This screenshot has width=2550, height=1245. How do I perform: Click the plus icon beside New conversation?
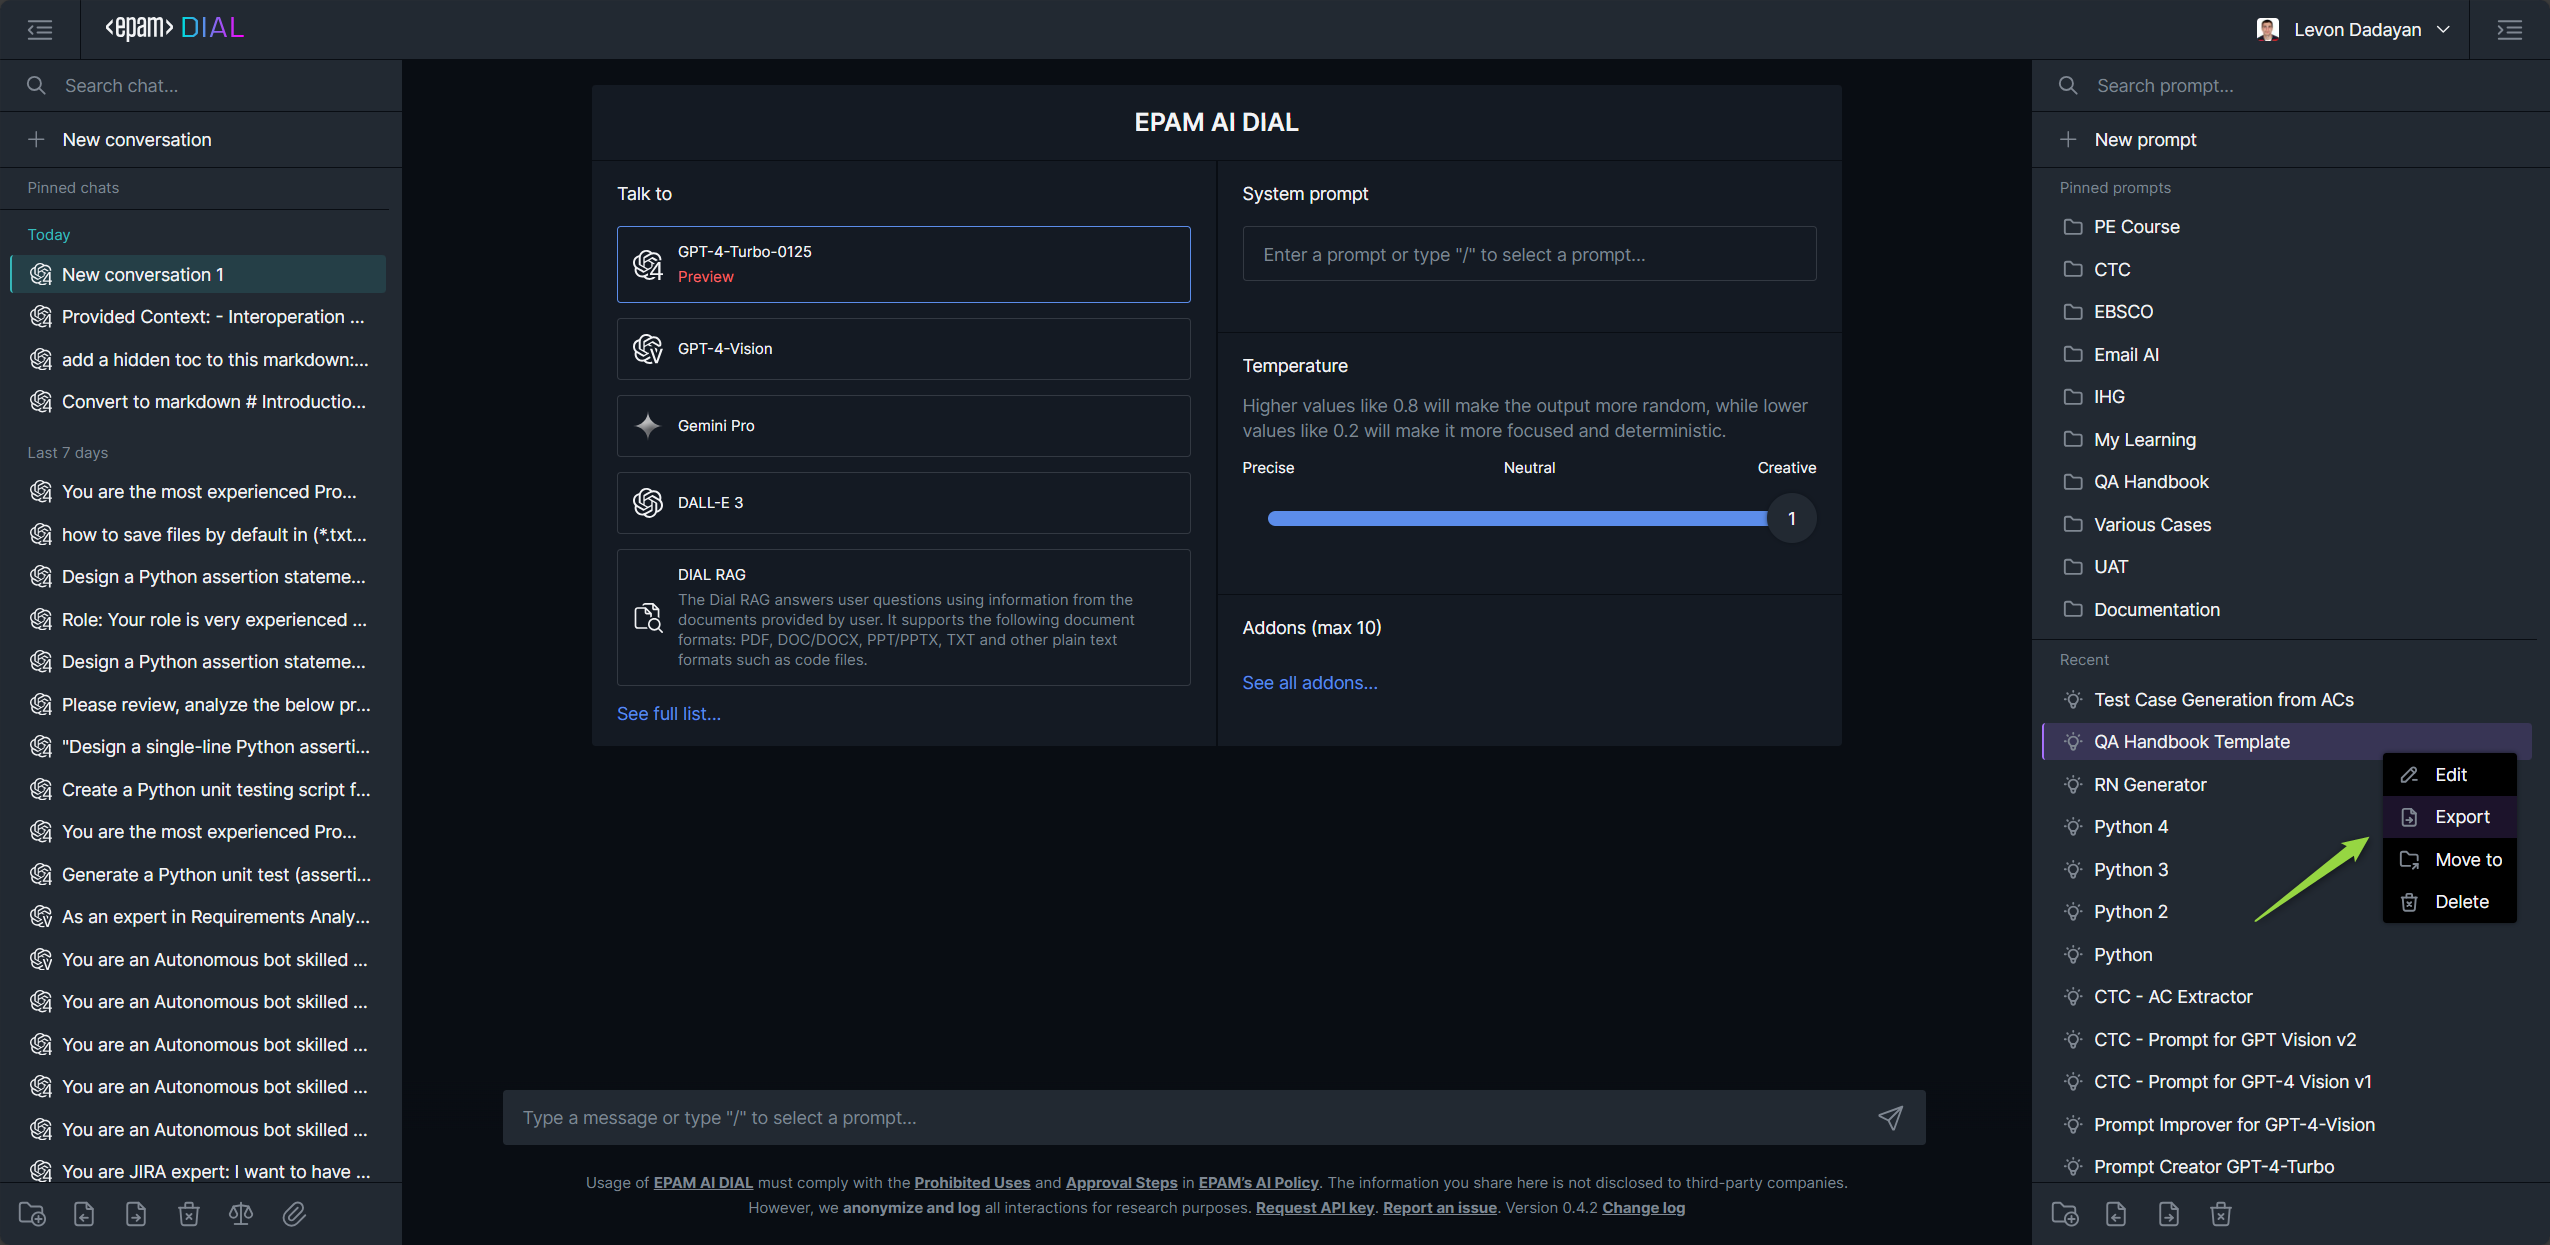[36, 140]
